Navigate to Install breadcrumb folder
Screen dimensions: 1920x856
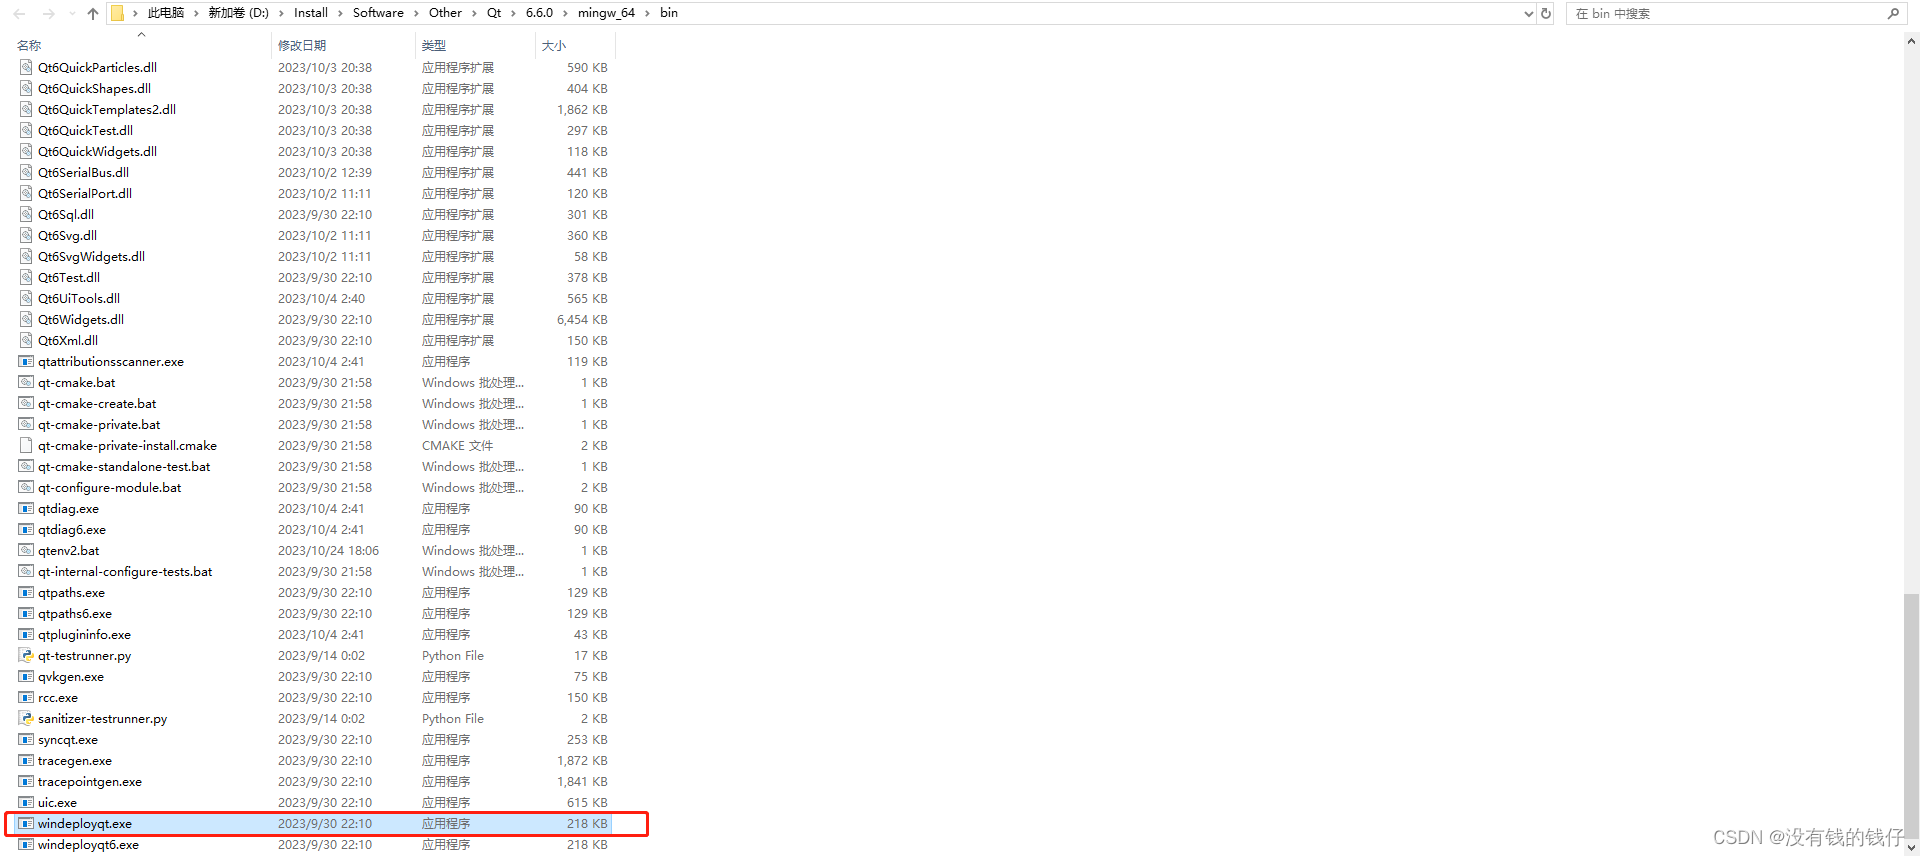tap(310, 13)
